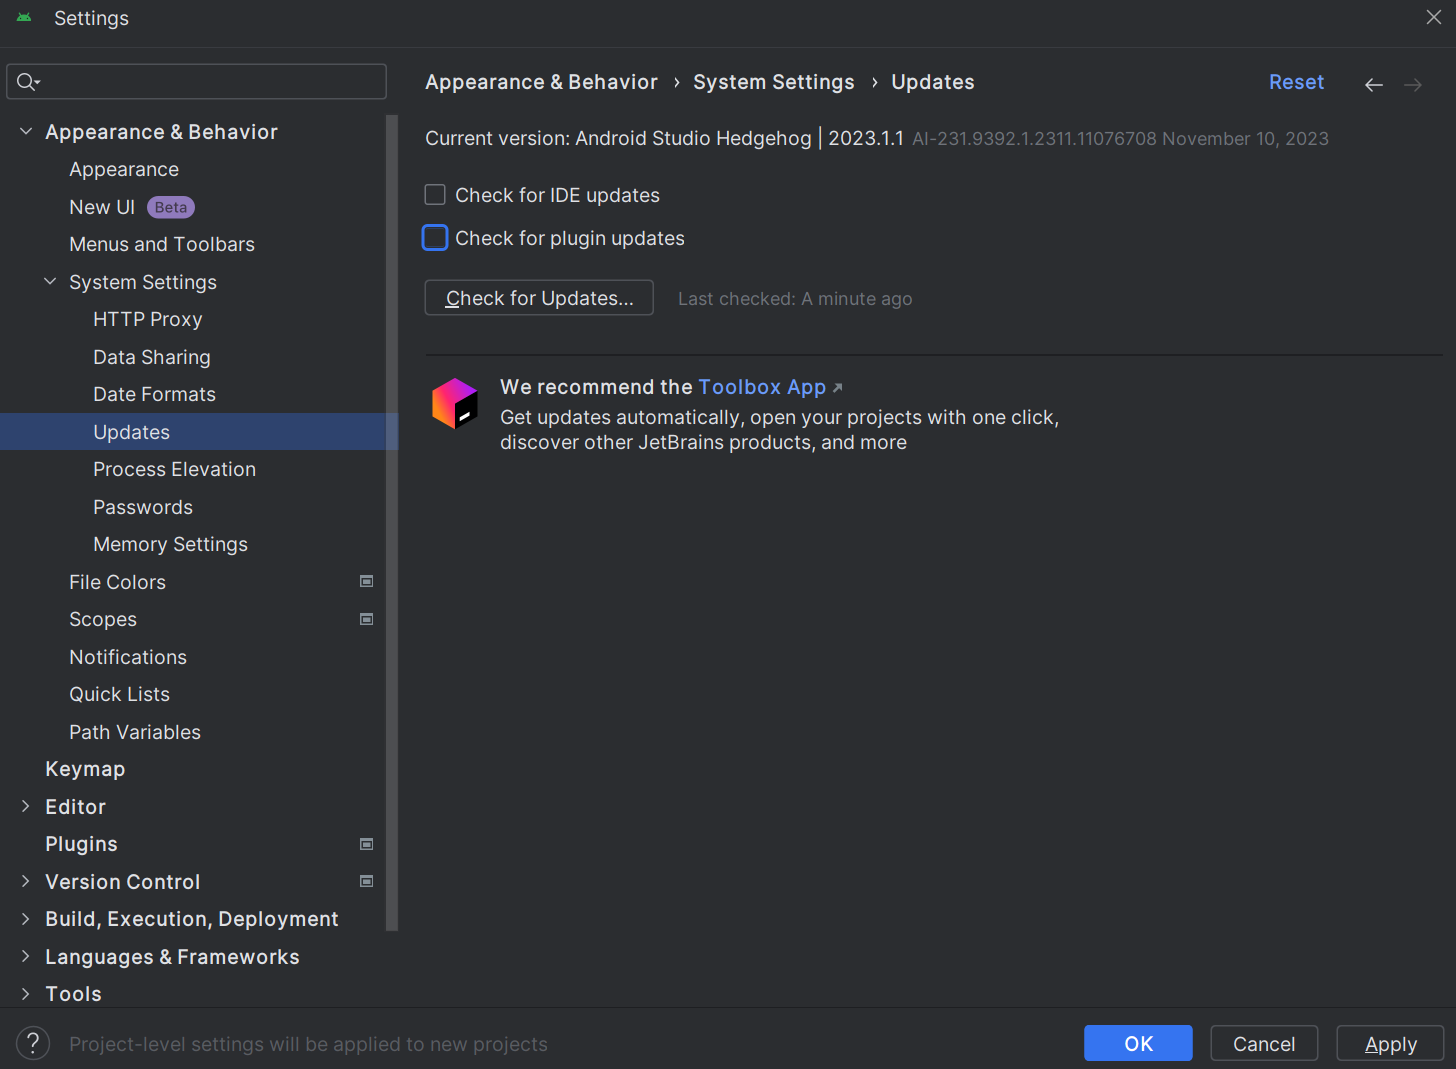
Task: Expand Build, Execution, Deployment section
Action: (26, 919)
